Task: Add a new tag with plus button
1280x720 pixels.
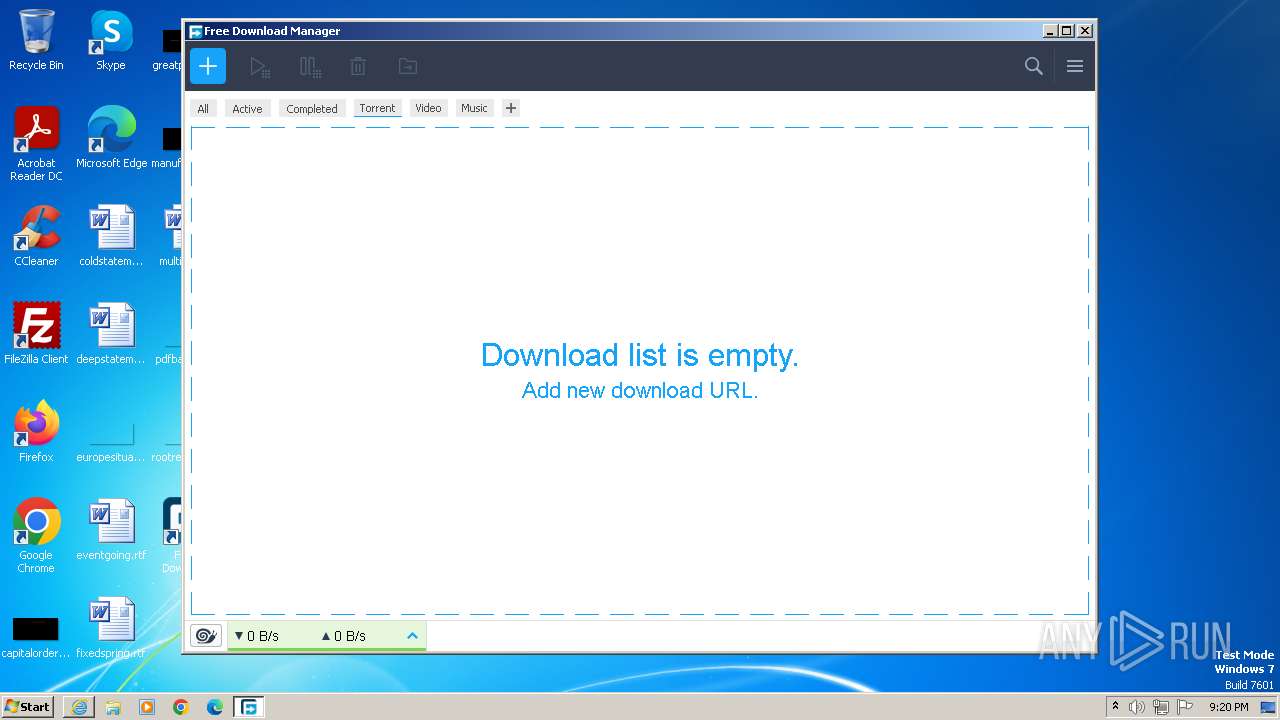Action: tap(511, 108)
